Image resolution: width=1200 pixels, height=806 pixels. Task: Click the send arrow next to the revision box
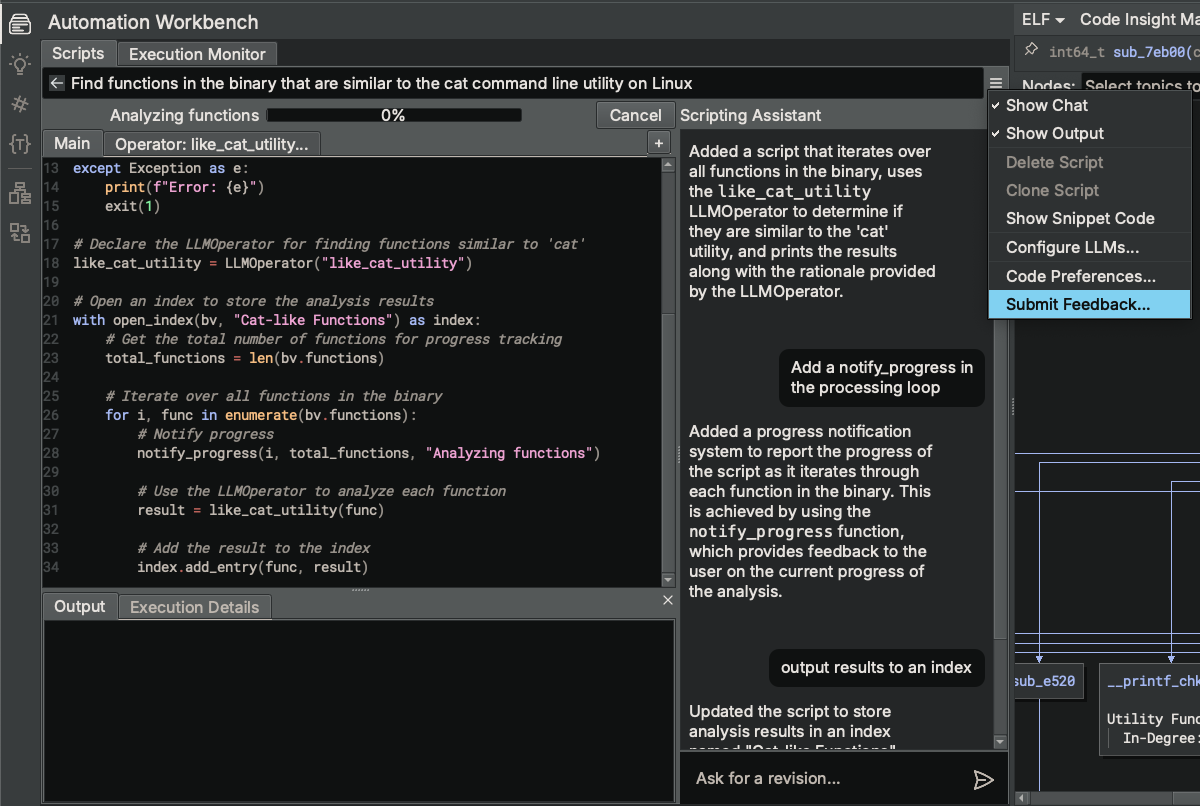(984, 779)
